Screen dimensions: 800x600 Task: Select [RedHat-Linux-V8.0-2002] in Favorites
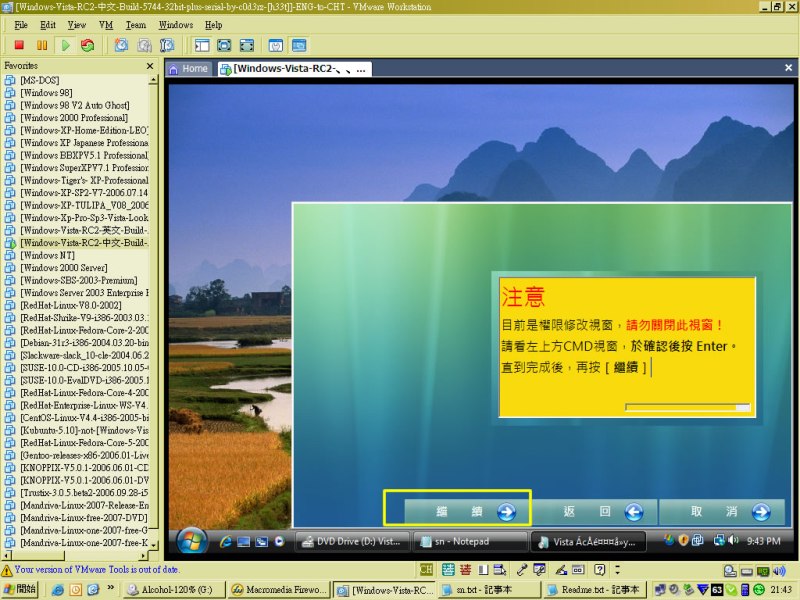(x=71, y=306)
